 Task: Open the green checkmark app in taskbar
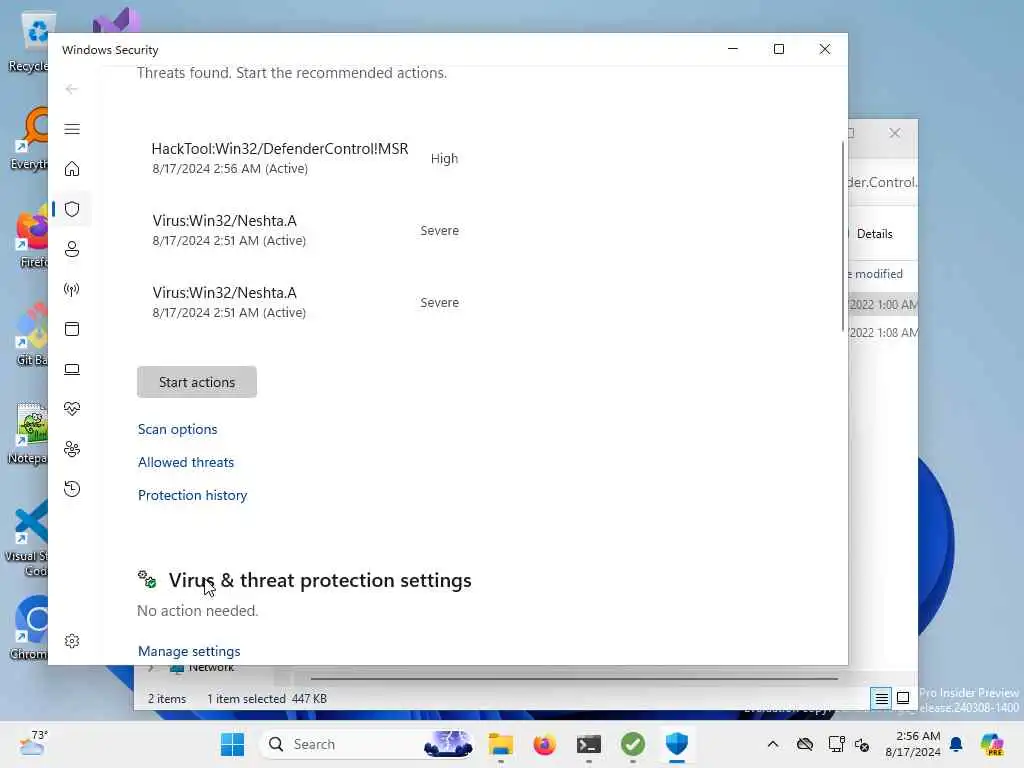(633, 744)
